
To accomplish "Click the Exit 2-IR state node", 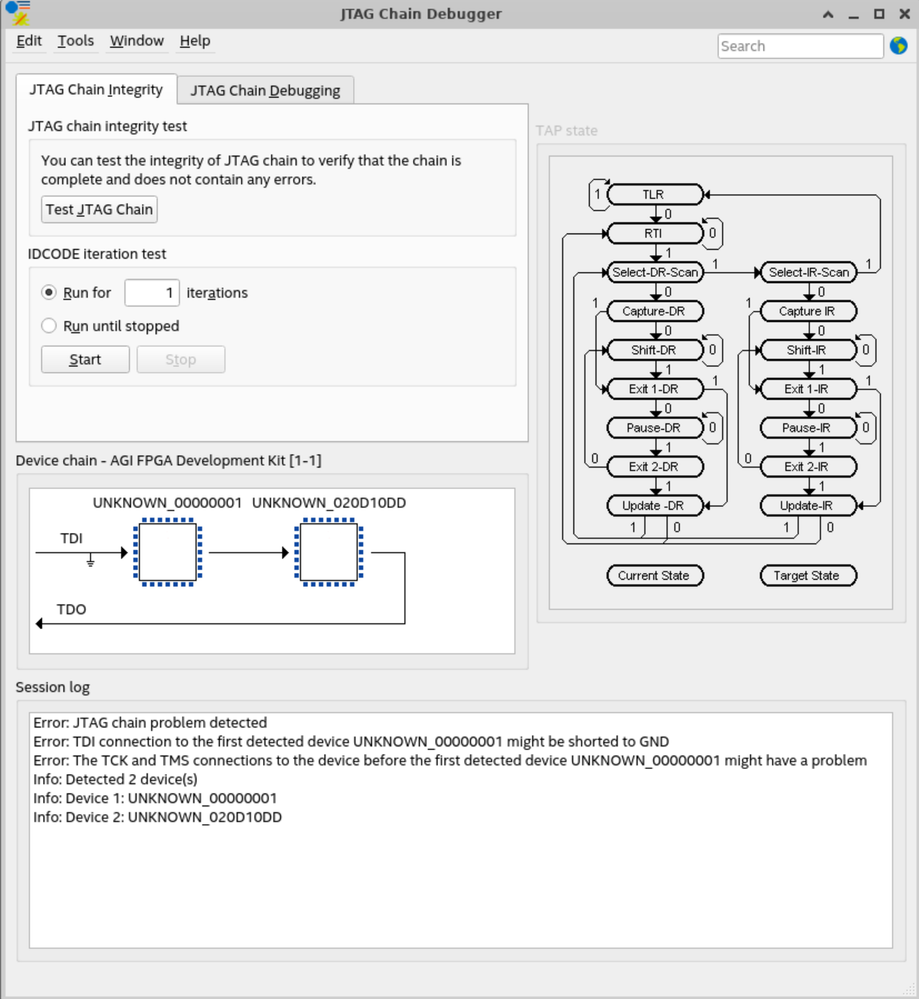I will click(809, 466).
